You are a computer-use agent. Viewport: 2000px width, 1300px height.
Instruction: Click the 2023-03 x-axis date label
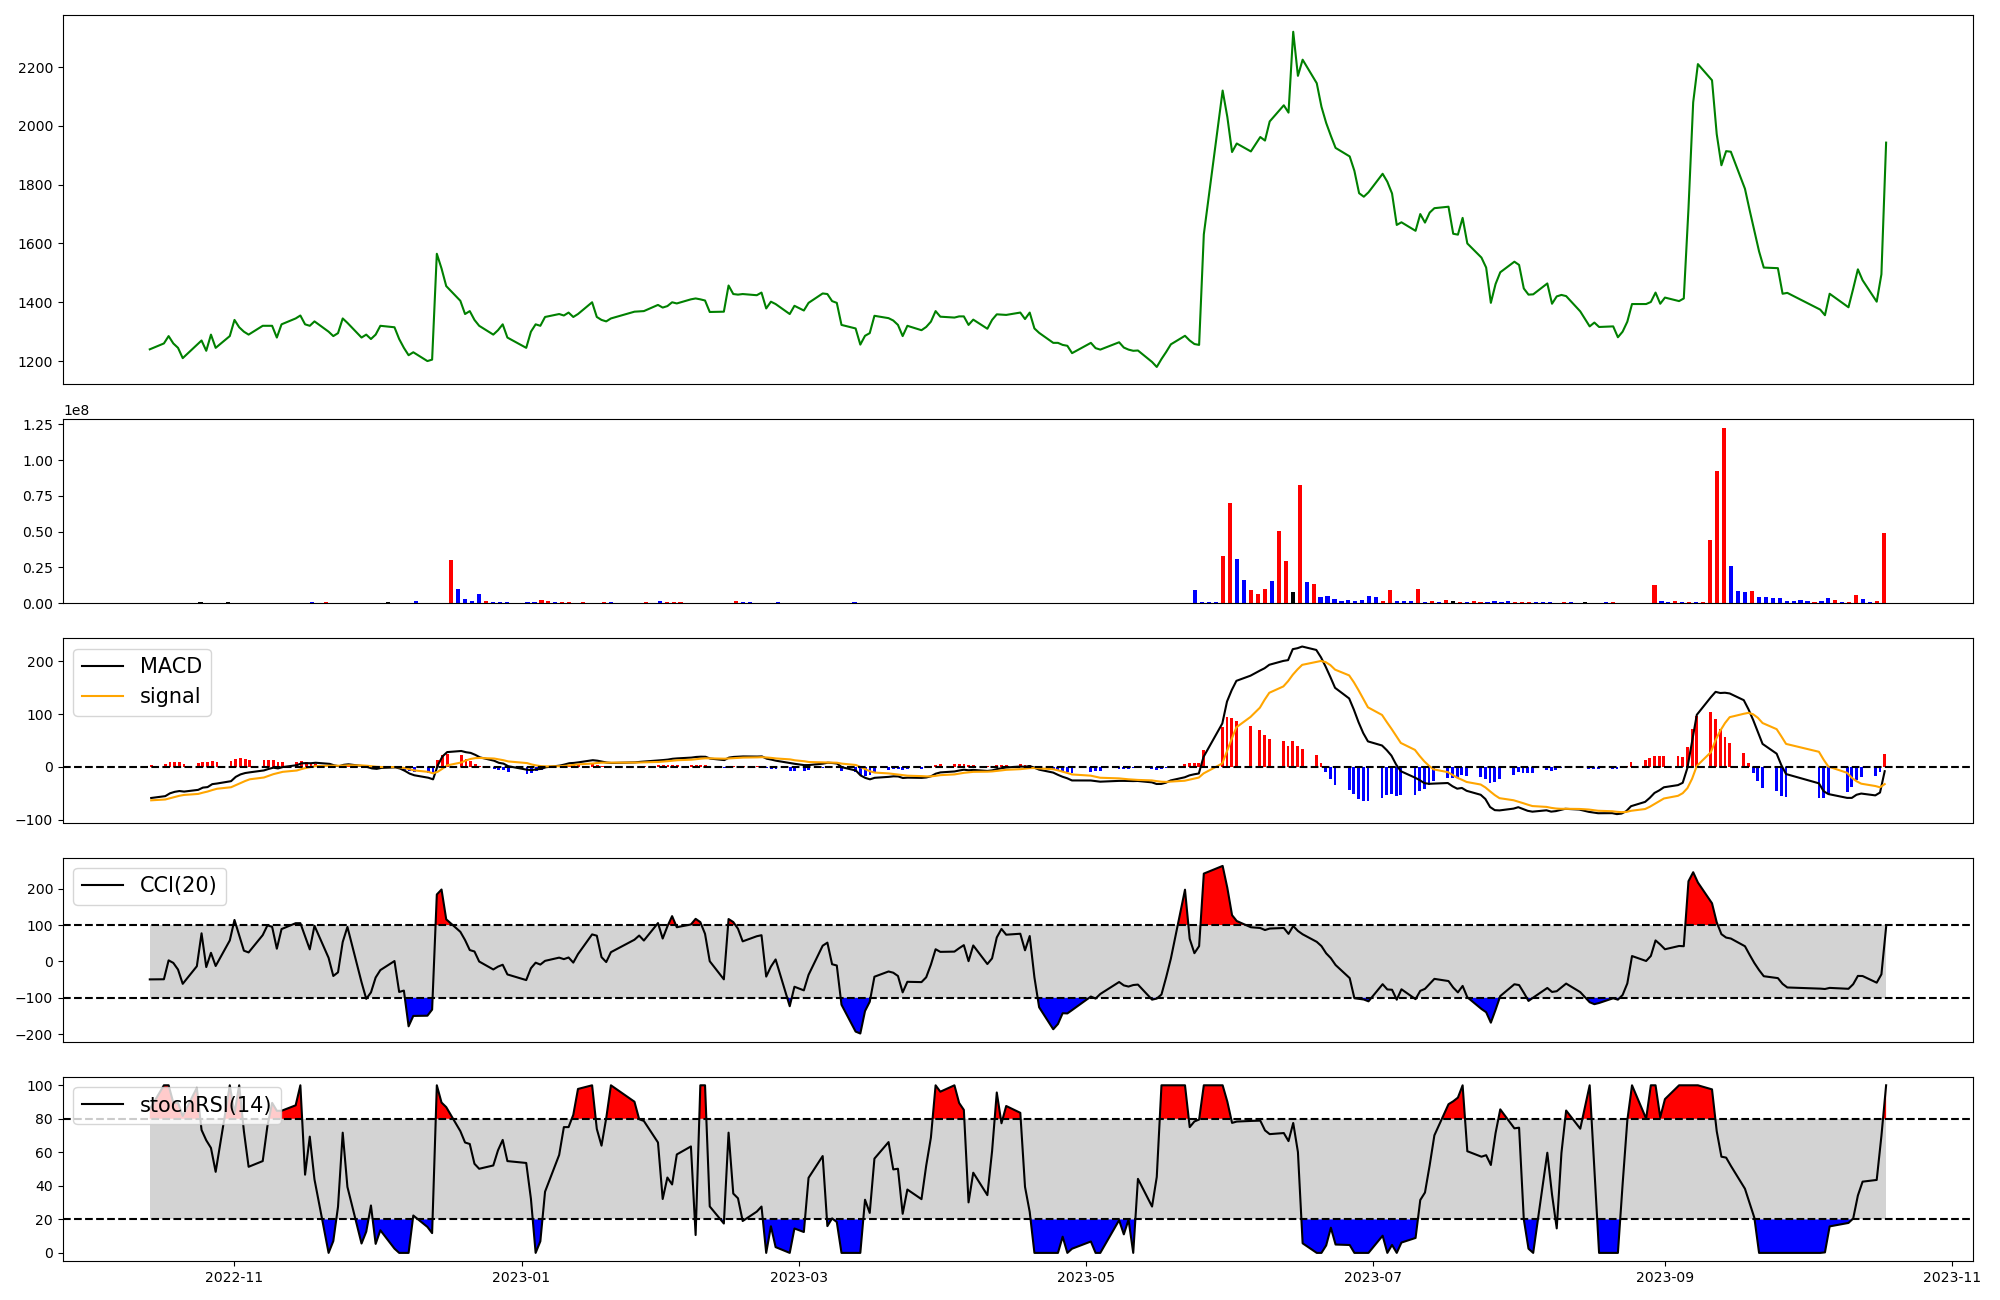pos(799,1276)
